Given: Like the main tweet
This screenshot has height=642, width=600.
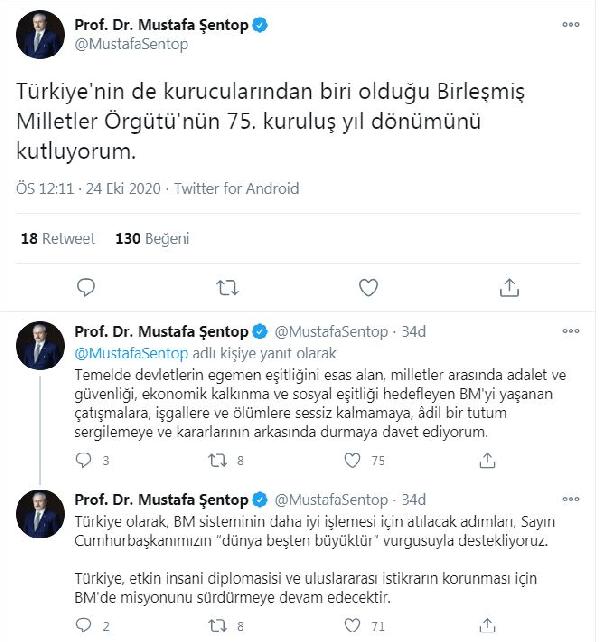Looking at the screenshot, I should click(x=368, y=288).
